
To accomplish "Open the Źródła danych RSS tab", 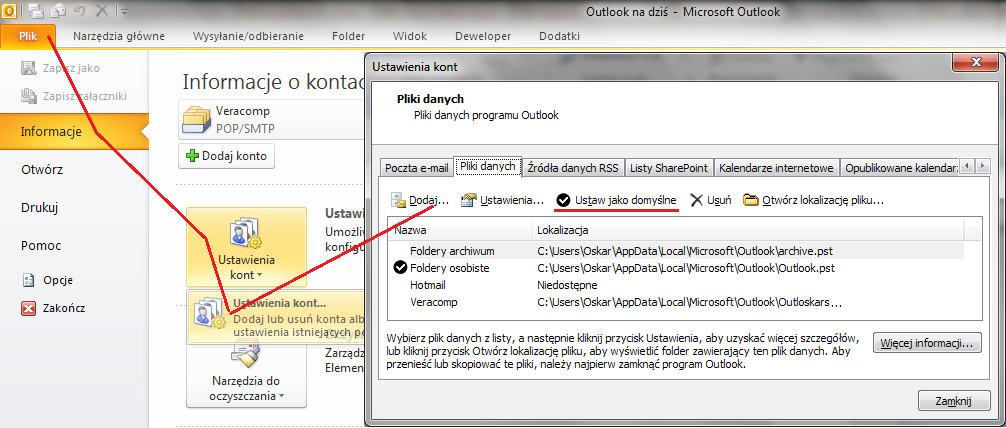I will point(573,168).
